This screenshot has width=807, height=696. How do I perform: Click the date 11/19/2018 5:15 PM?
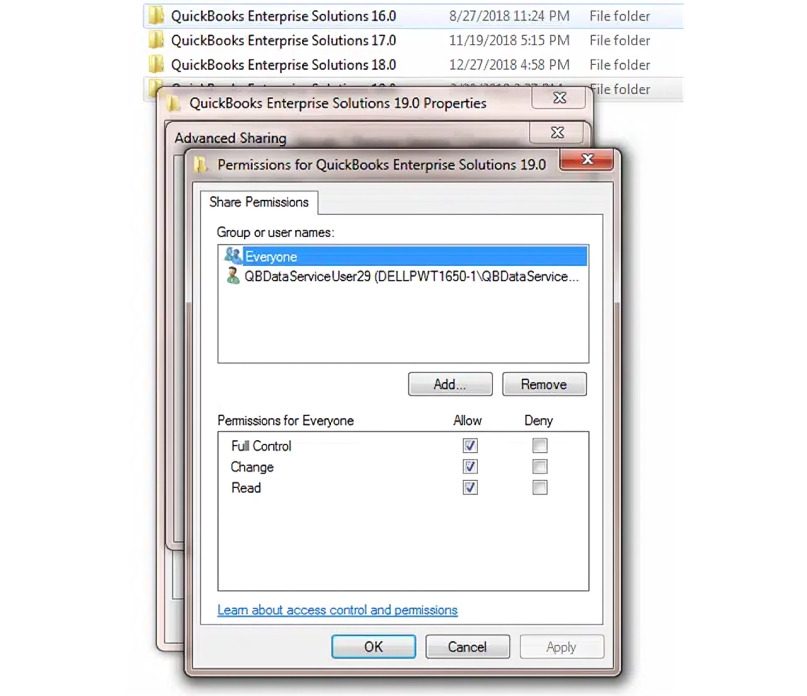pyautogui.click(x=509, y=41)
